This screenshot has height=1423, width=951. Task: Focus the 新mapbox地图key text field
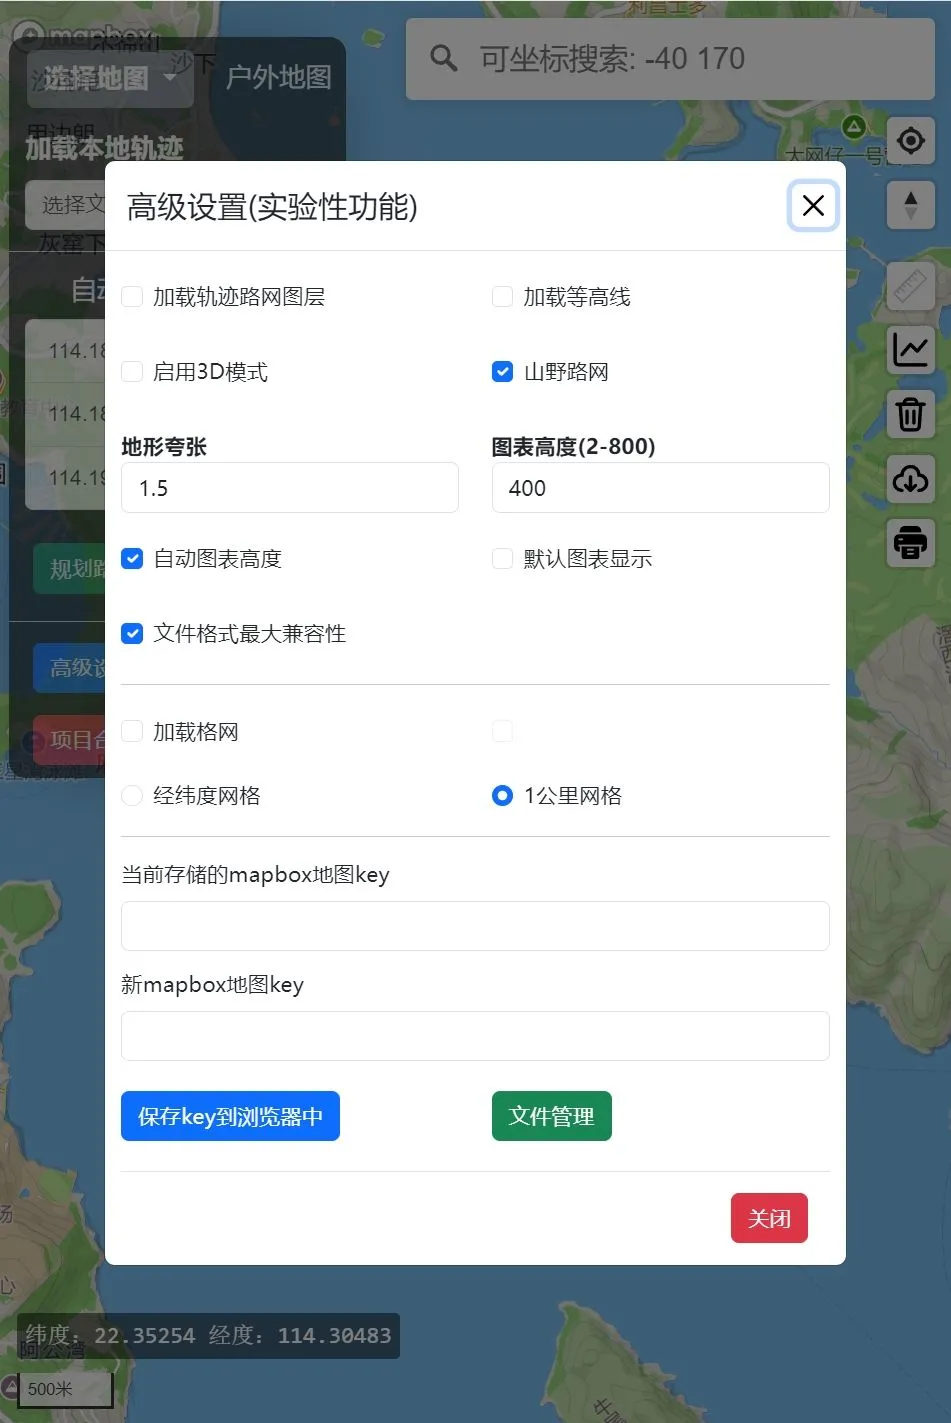point(475,1036)
